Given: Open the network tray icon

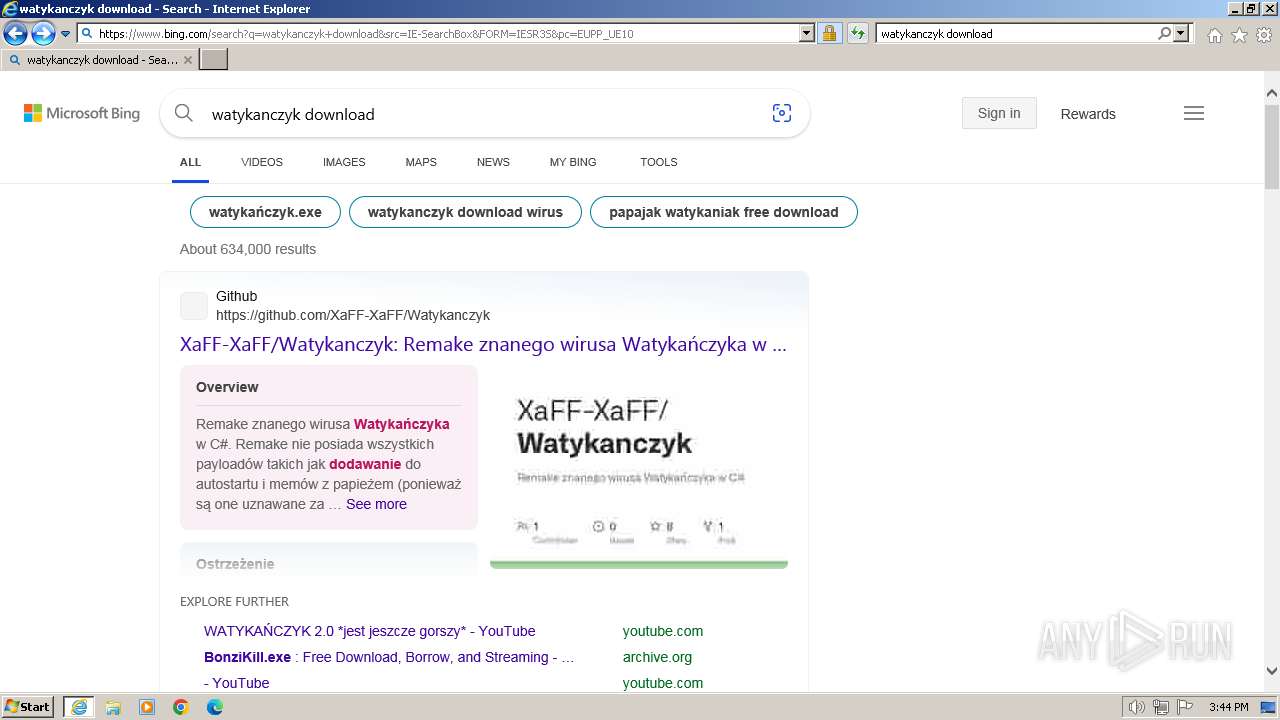Looking at the screenshot, I should (1161, 707).
